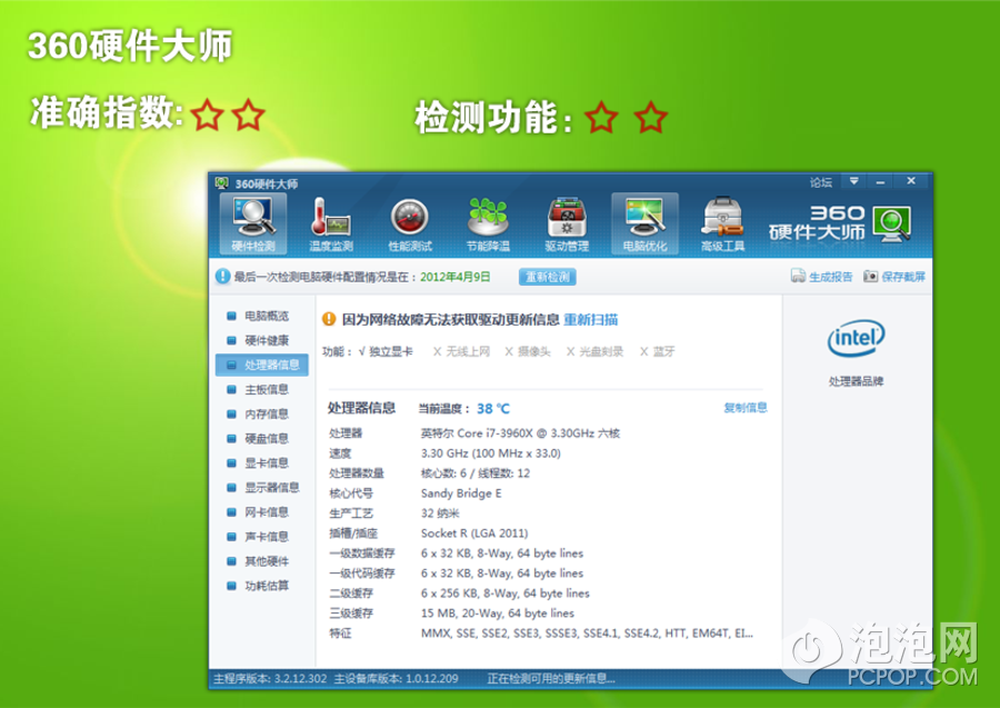Open the 驱动管理 driver management icon
This screenshot has height=708, width=1000.
coord(566,224)
